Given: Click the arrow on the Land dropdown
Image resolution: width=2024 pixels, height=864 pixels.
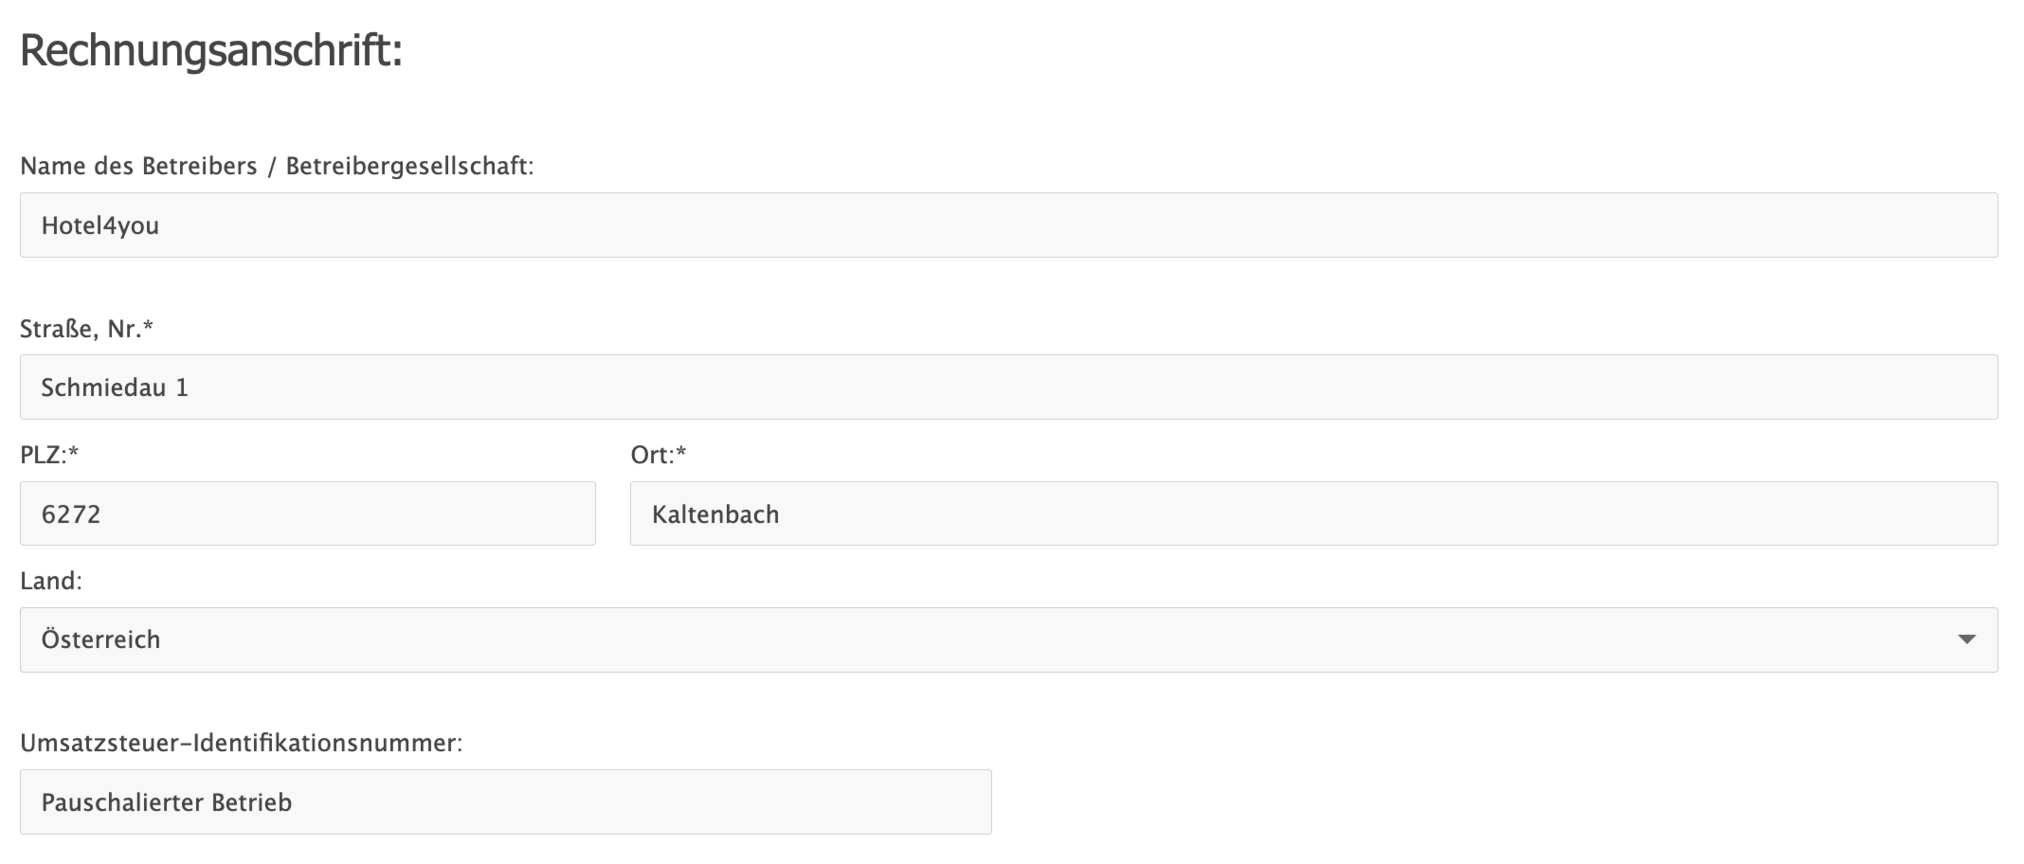Looking at the screenshot, I should coord(1966,640).
